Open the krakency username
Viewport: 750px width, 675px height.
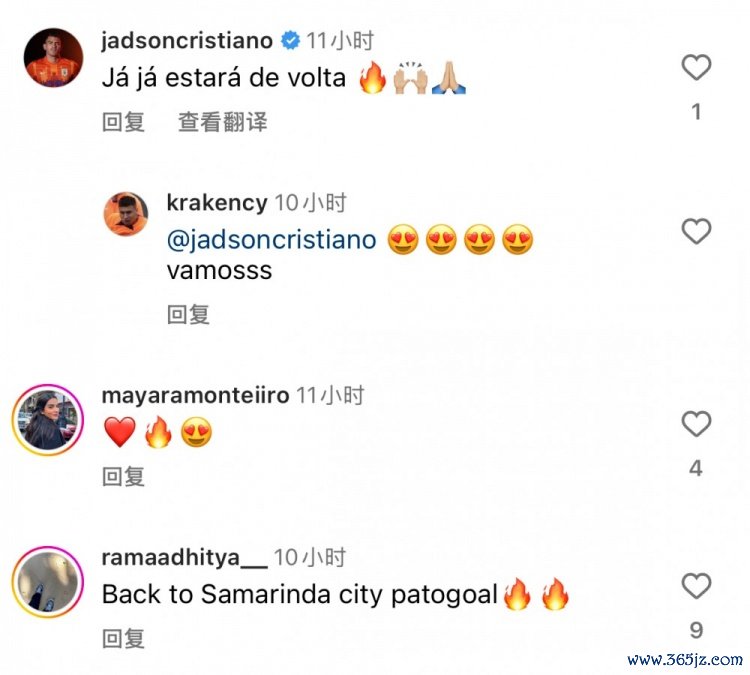[x=217, y=203]
